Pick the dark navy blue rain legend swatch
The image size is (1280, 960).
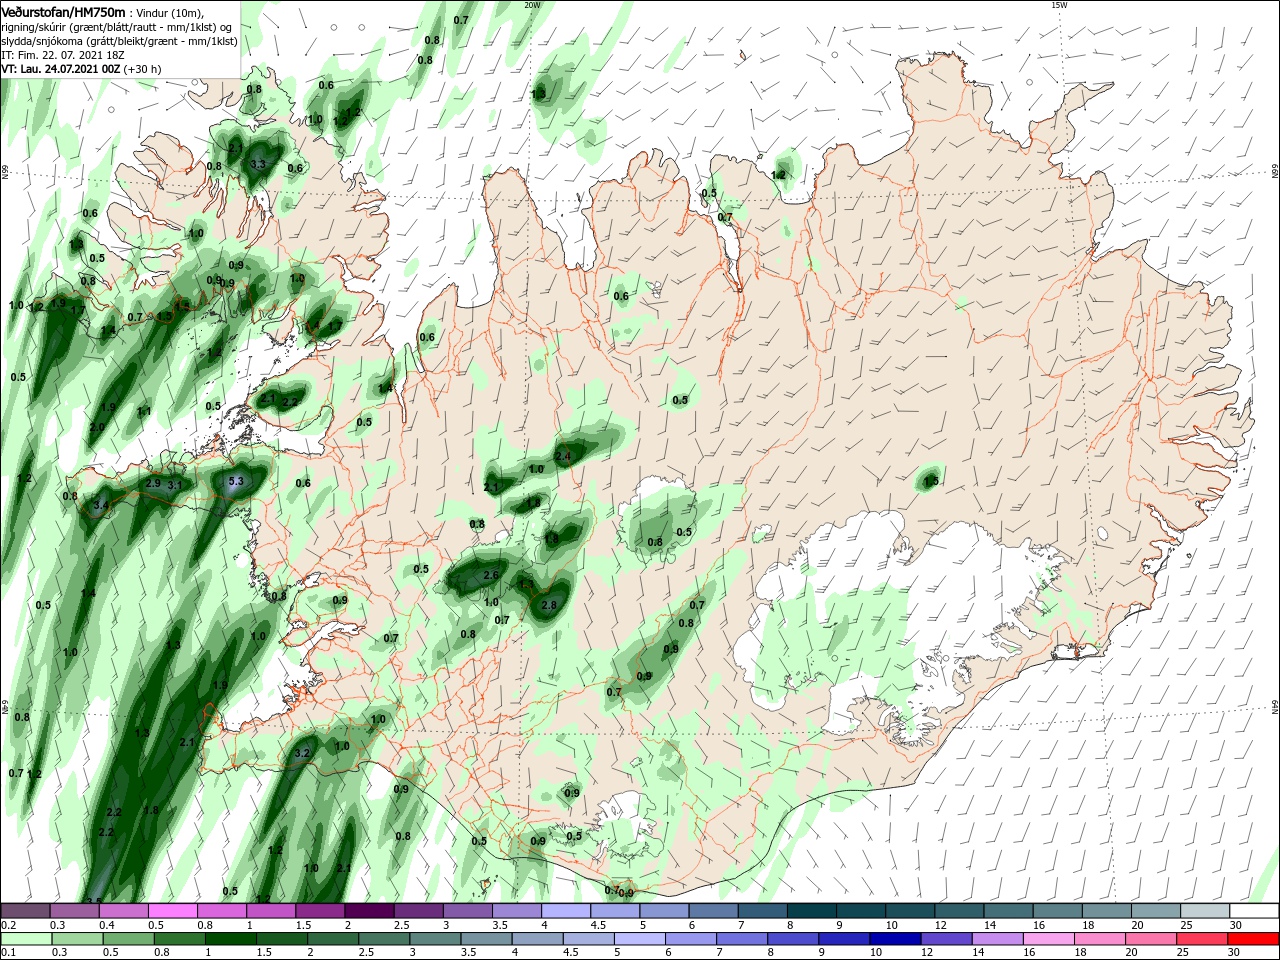[x=894, y=939]
